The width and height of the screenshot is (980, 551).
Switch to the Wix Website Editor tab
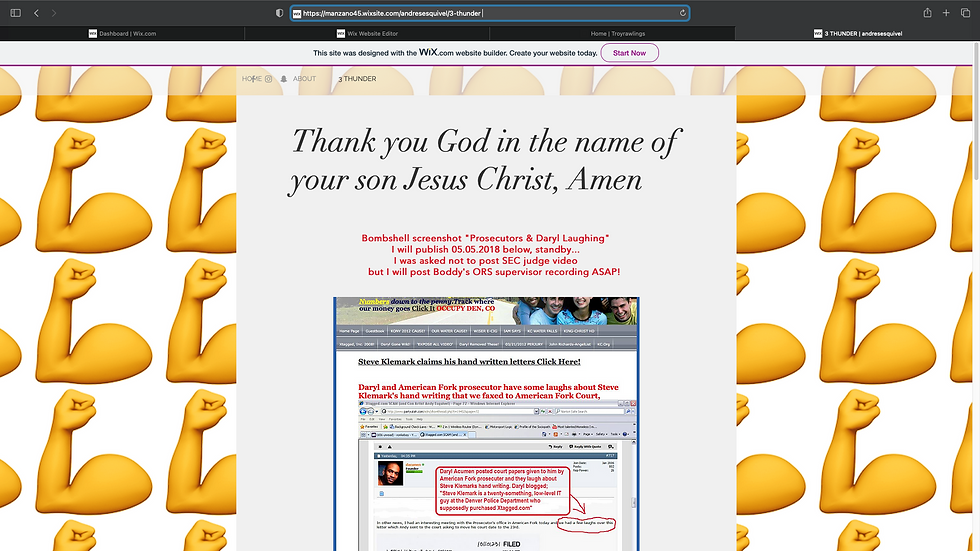(367, 34)
